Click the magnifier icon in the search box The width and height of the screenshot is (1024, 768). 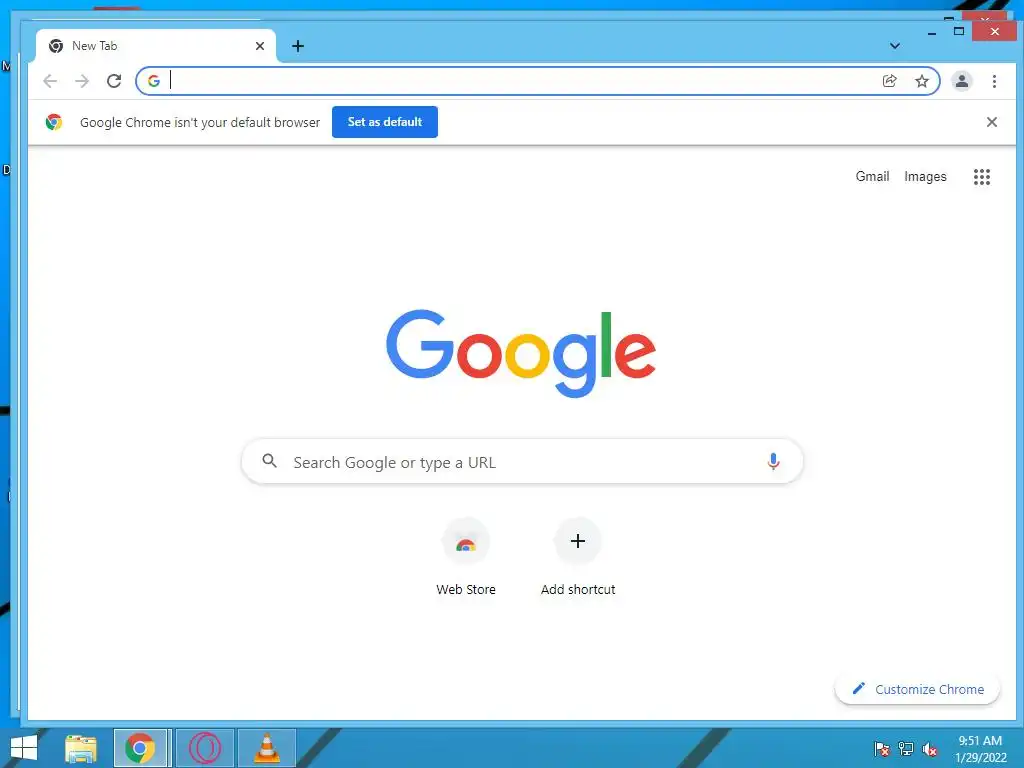(269, 461)
